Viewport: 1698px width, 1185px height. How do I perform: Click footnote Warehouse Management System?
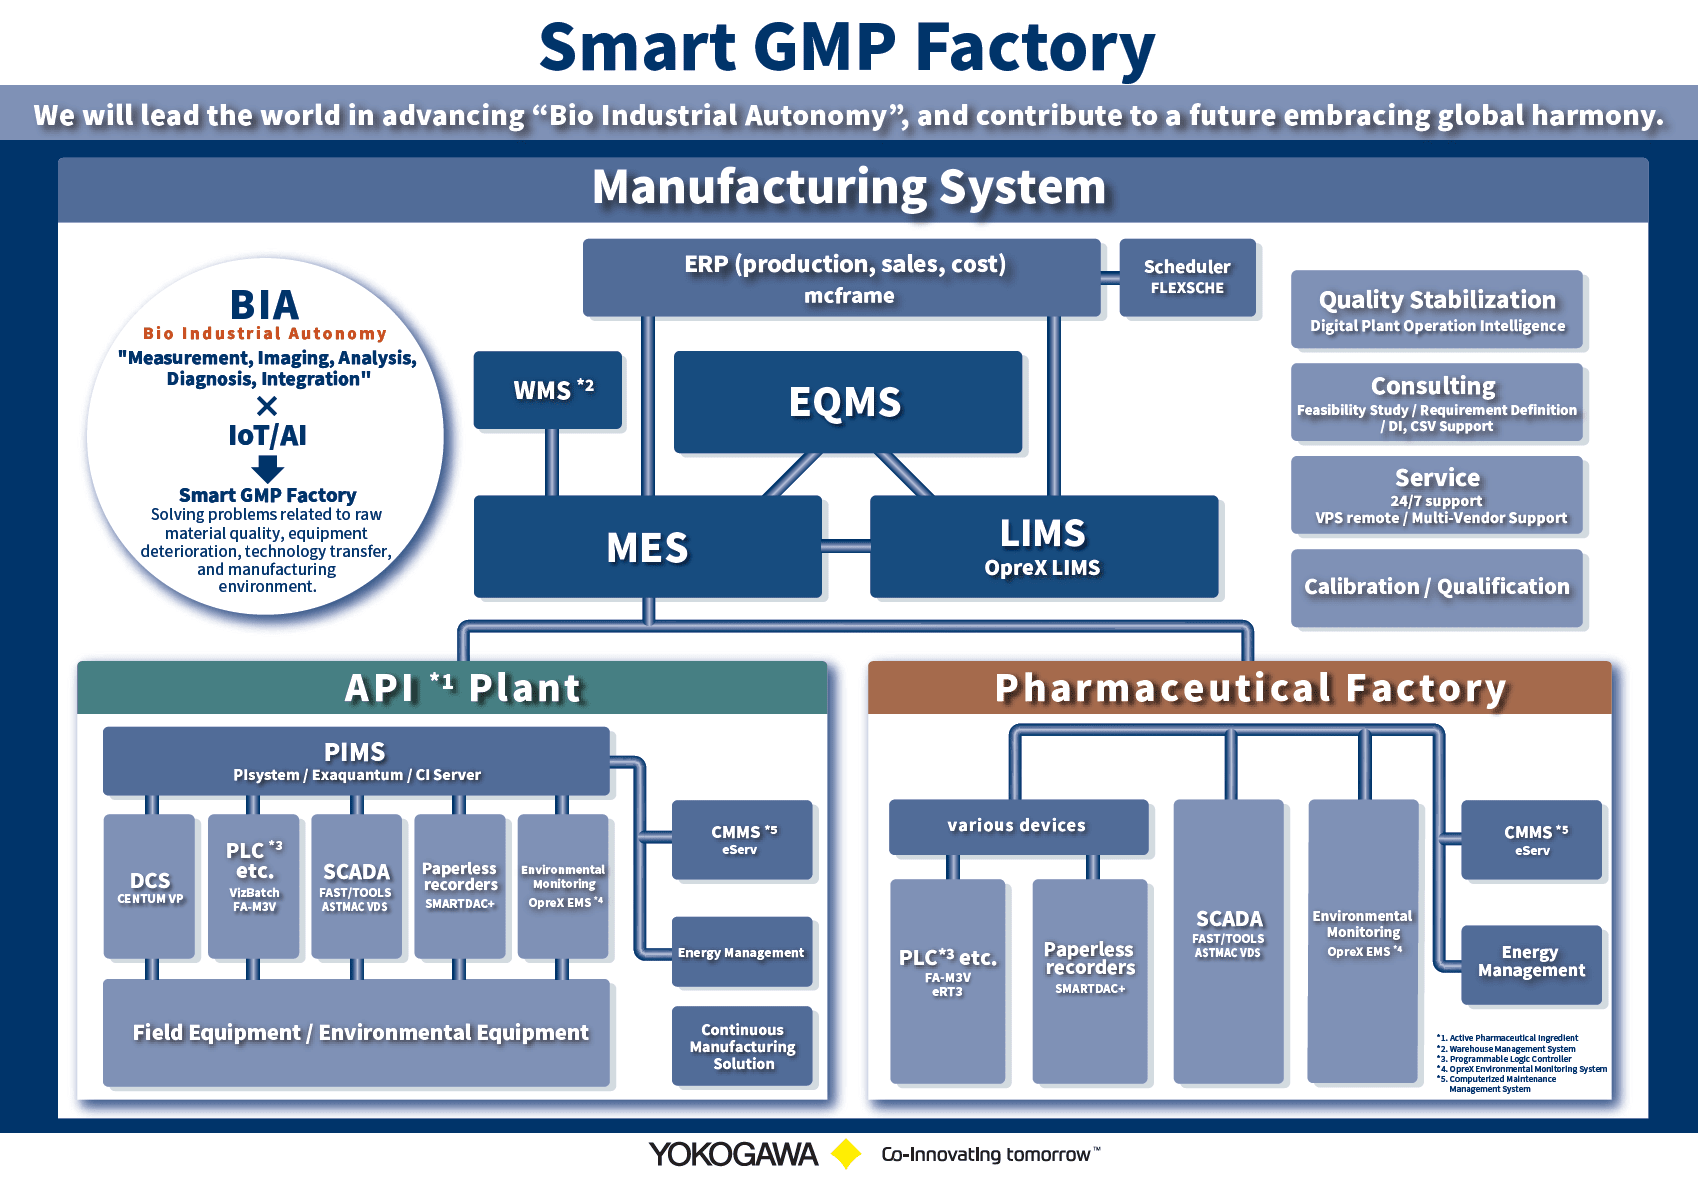pyautogui.click(x=1506, y=1049)
